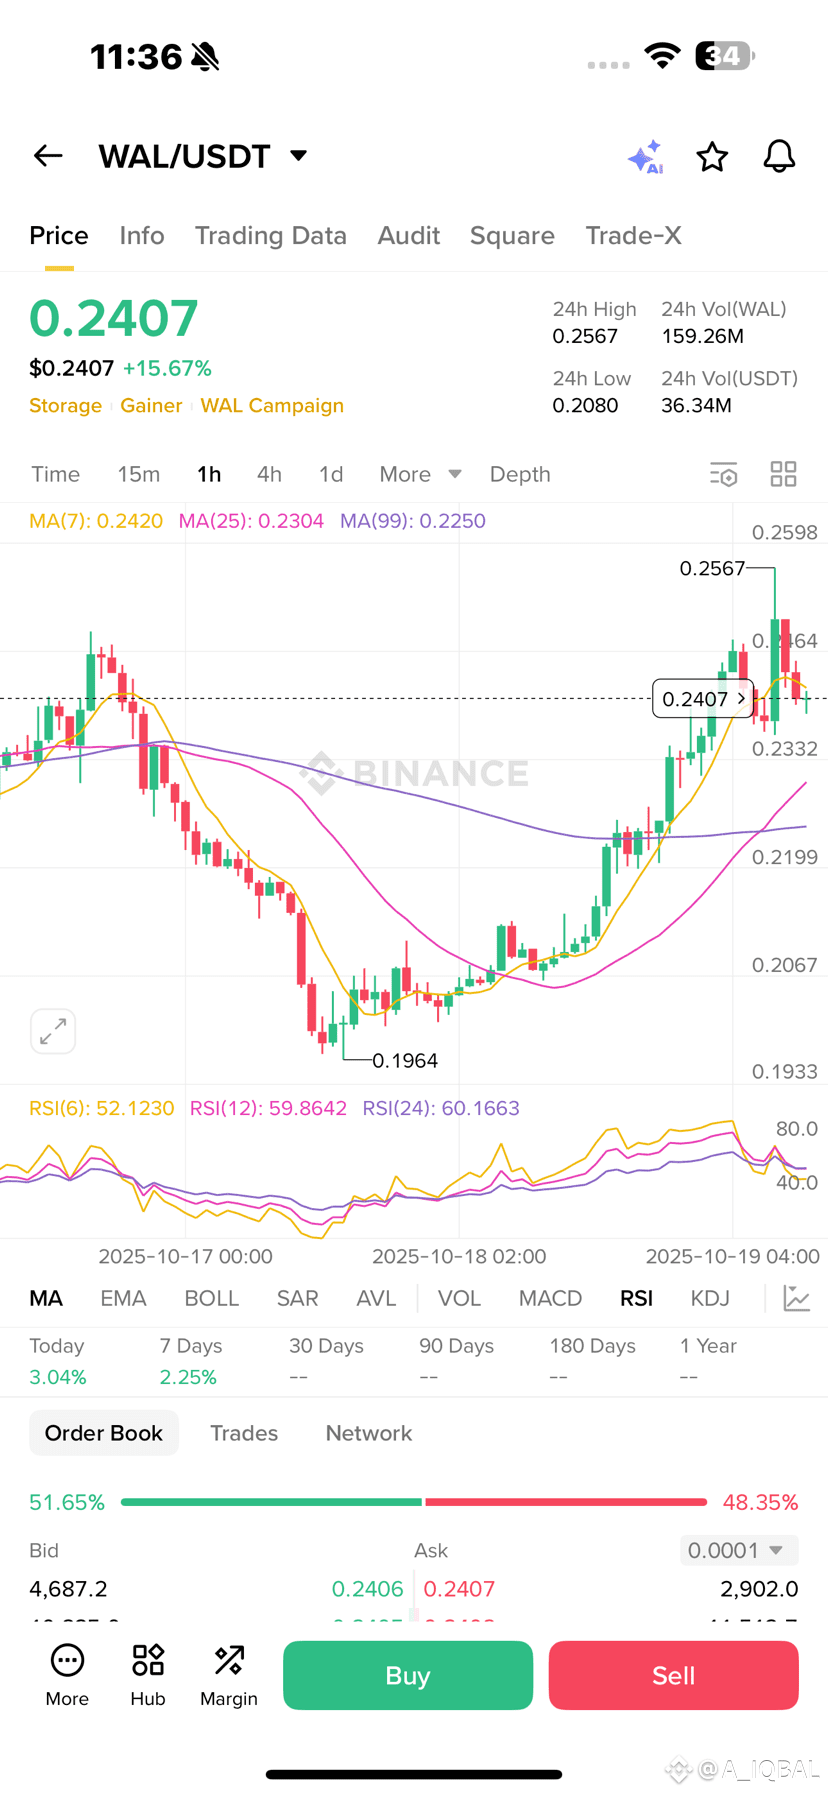Viewport: 828px width, 1795px height.
Task: Tap the 0.1964 low marker on chart
Action: tap(405, 1060)
